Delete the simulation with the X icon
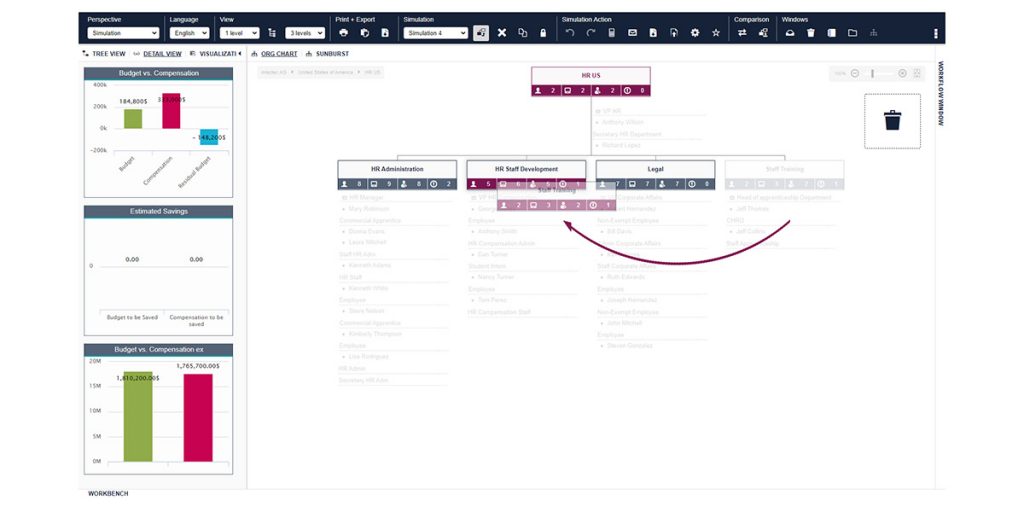Screen dimensions: 1024x512 [x=502, y=33]
